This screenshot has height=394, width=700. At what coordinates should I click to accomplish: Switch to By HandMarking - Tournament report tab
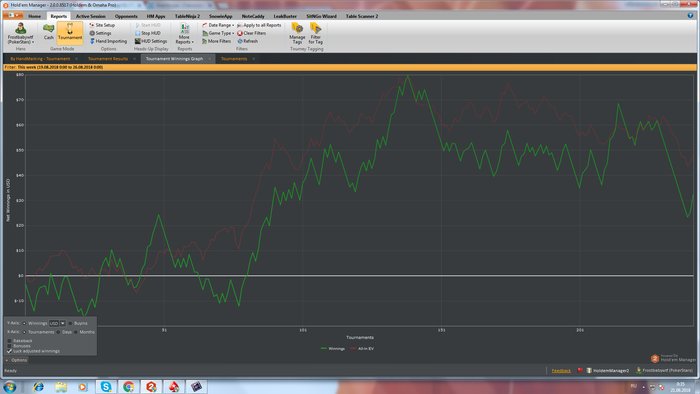tap(40, 59)
